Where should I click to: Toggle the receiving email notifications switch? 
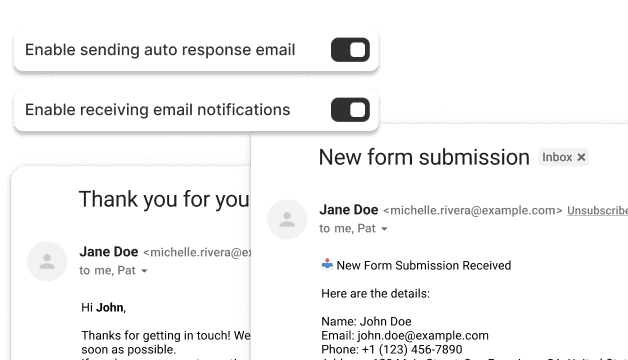coord(350,110)
